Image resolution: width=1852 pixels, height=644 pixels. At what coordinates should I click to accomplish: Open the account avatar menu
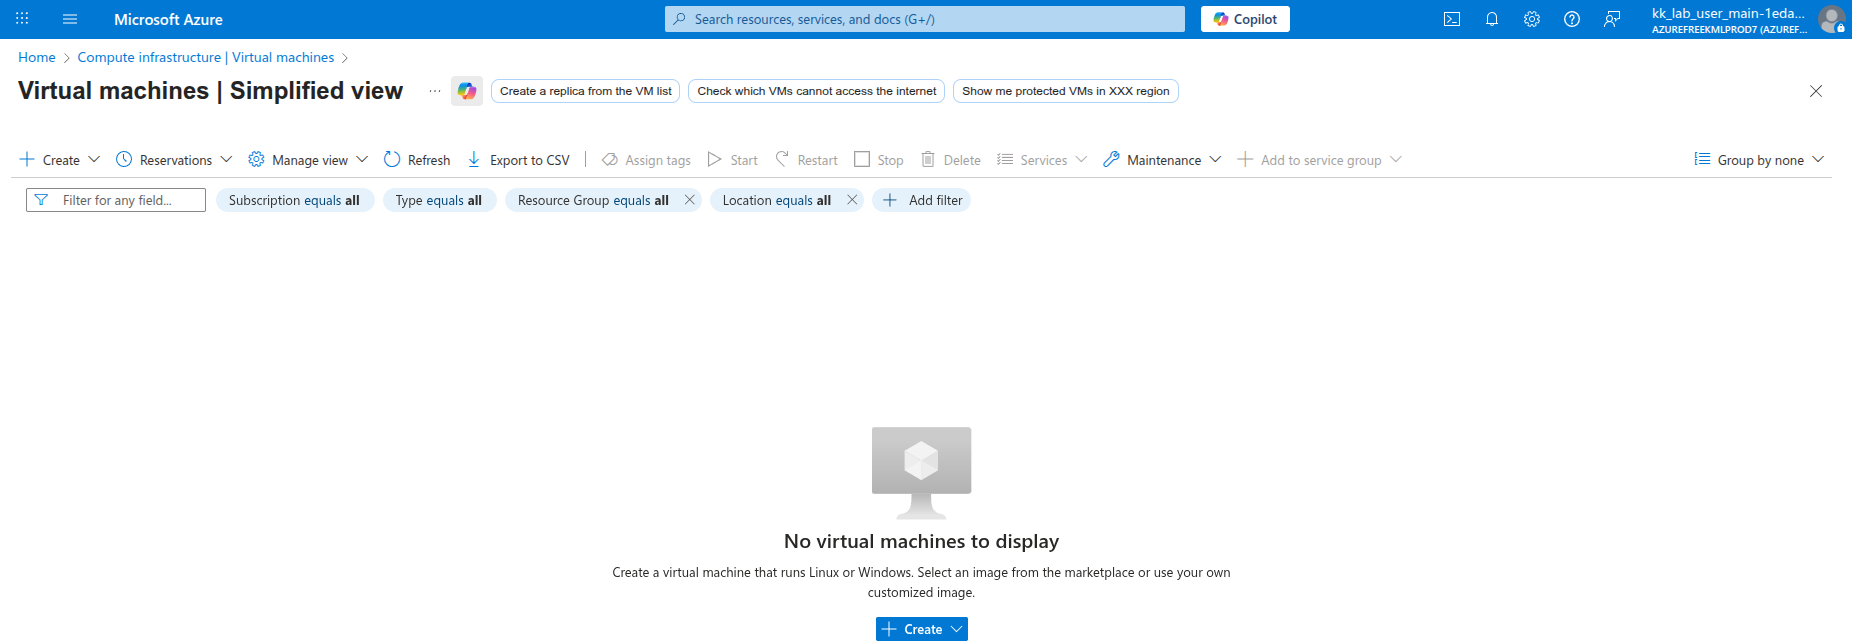tap(1831, 19)
